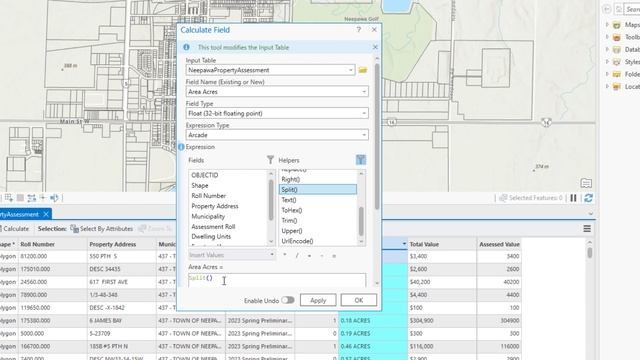The height and width of the screenshot is (360, 640).
Task: Click the Helpers list vertical scrollbar
Action: 361,220
